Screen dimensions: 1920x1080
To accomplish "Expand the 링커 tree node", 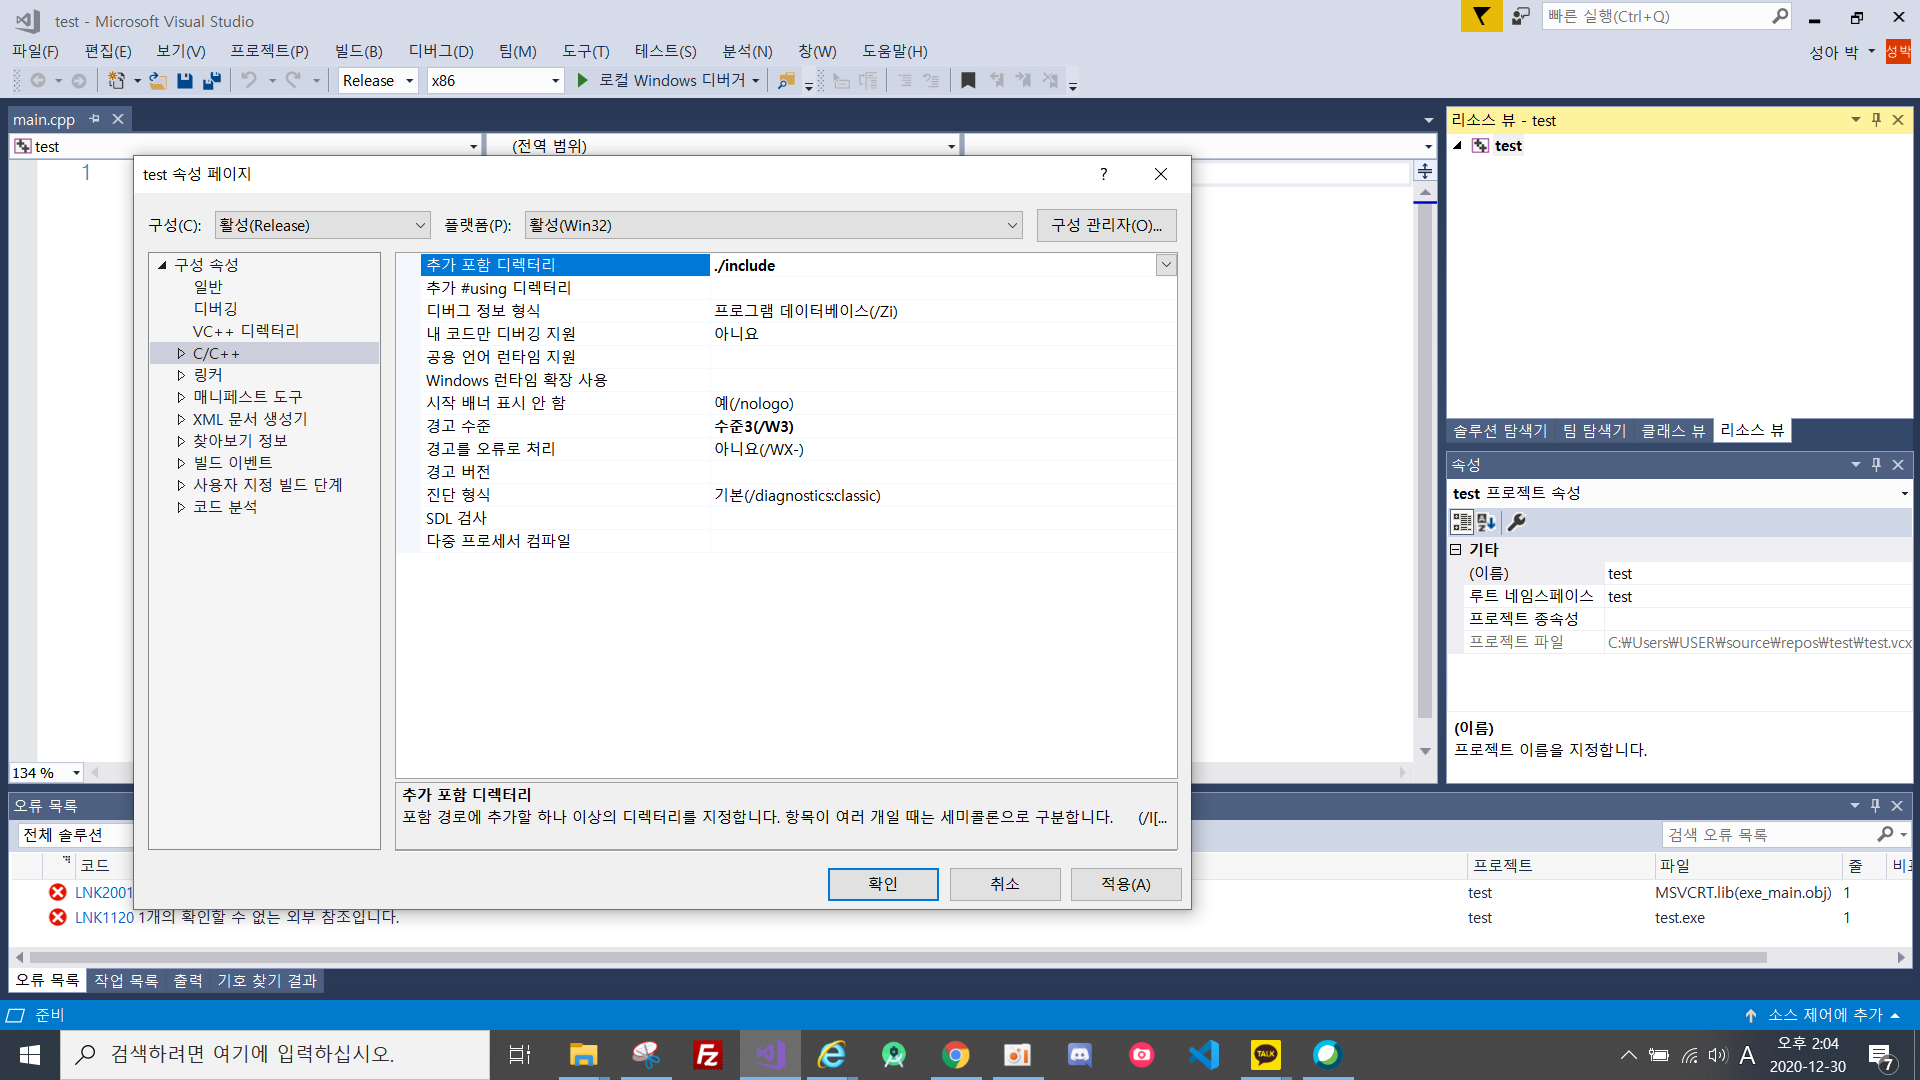I will click(x=181, y=375).
